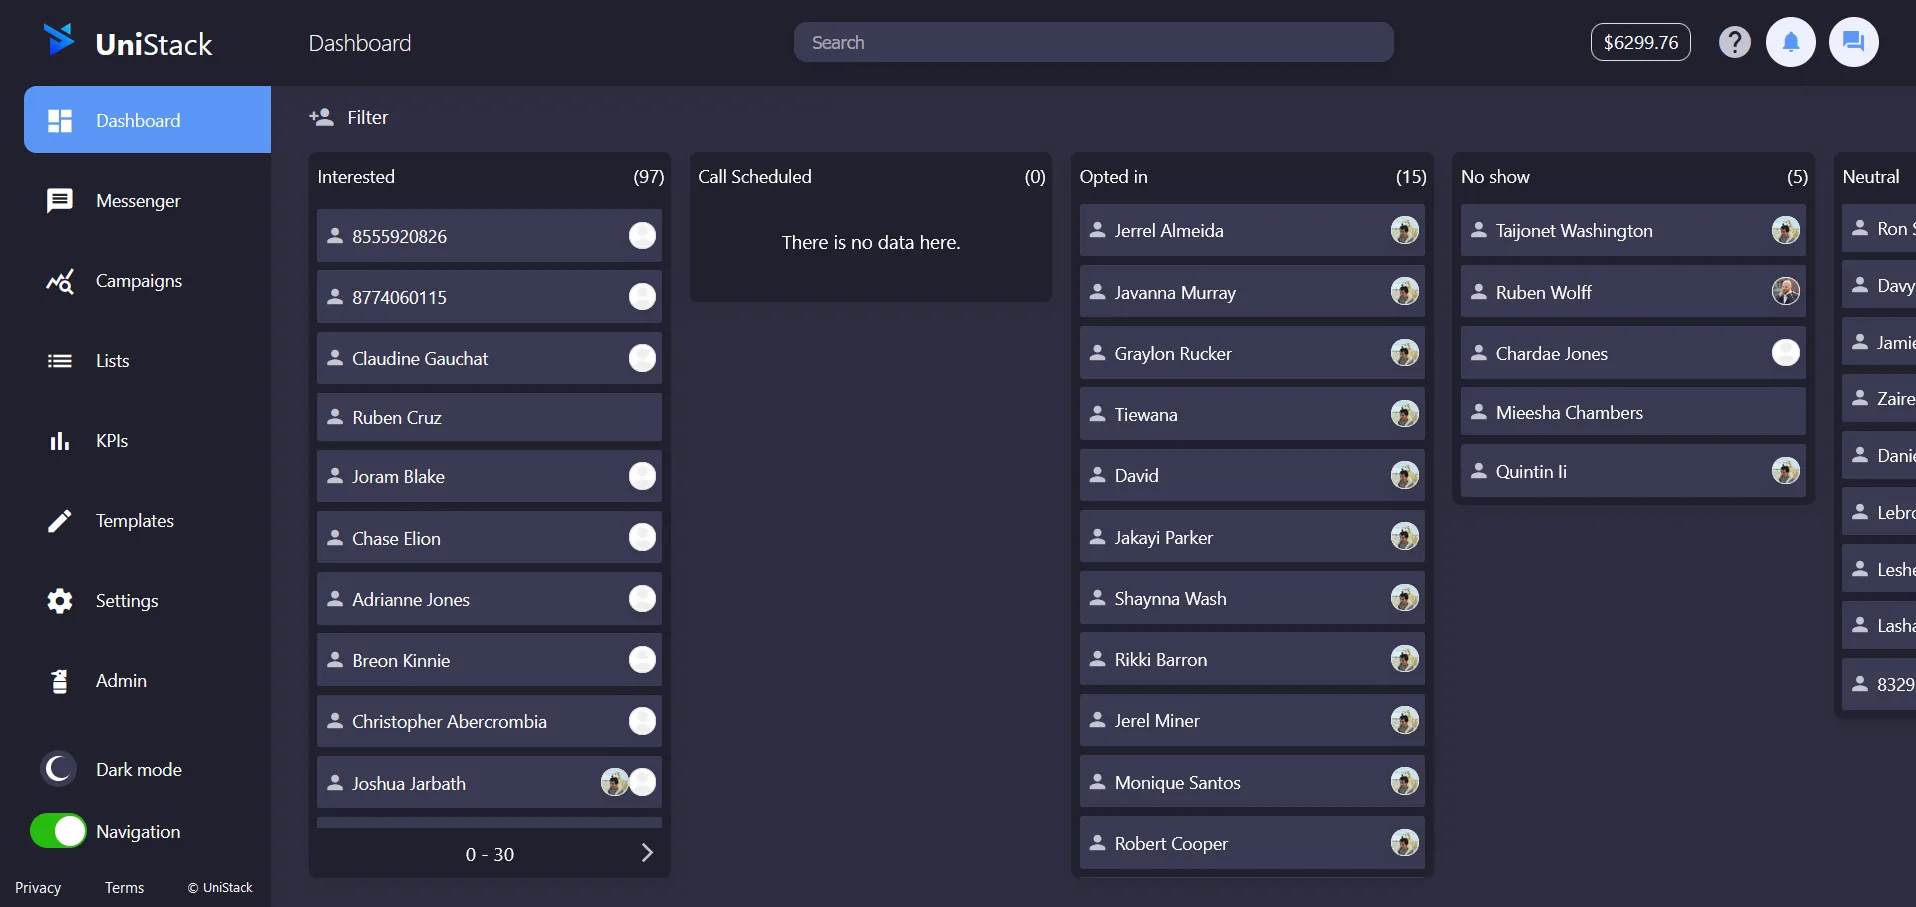
Task: Open the Admin section in sidebar
Action: pyautogui.click(x=119, y=680)
